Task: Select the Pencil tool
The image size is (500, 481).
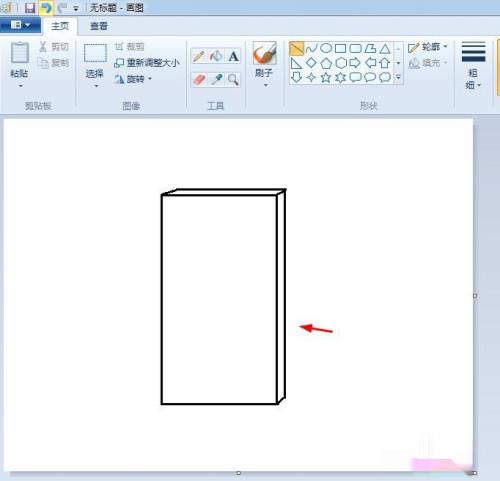Action: [x=199, y=56]
